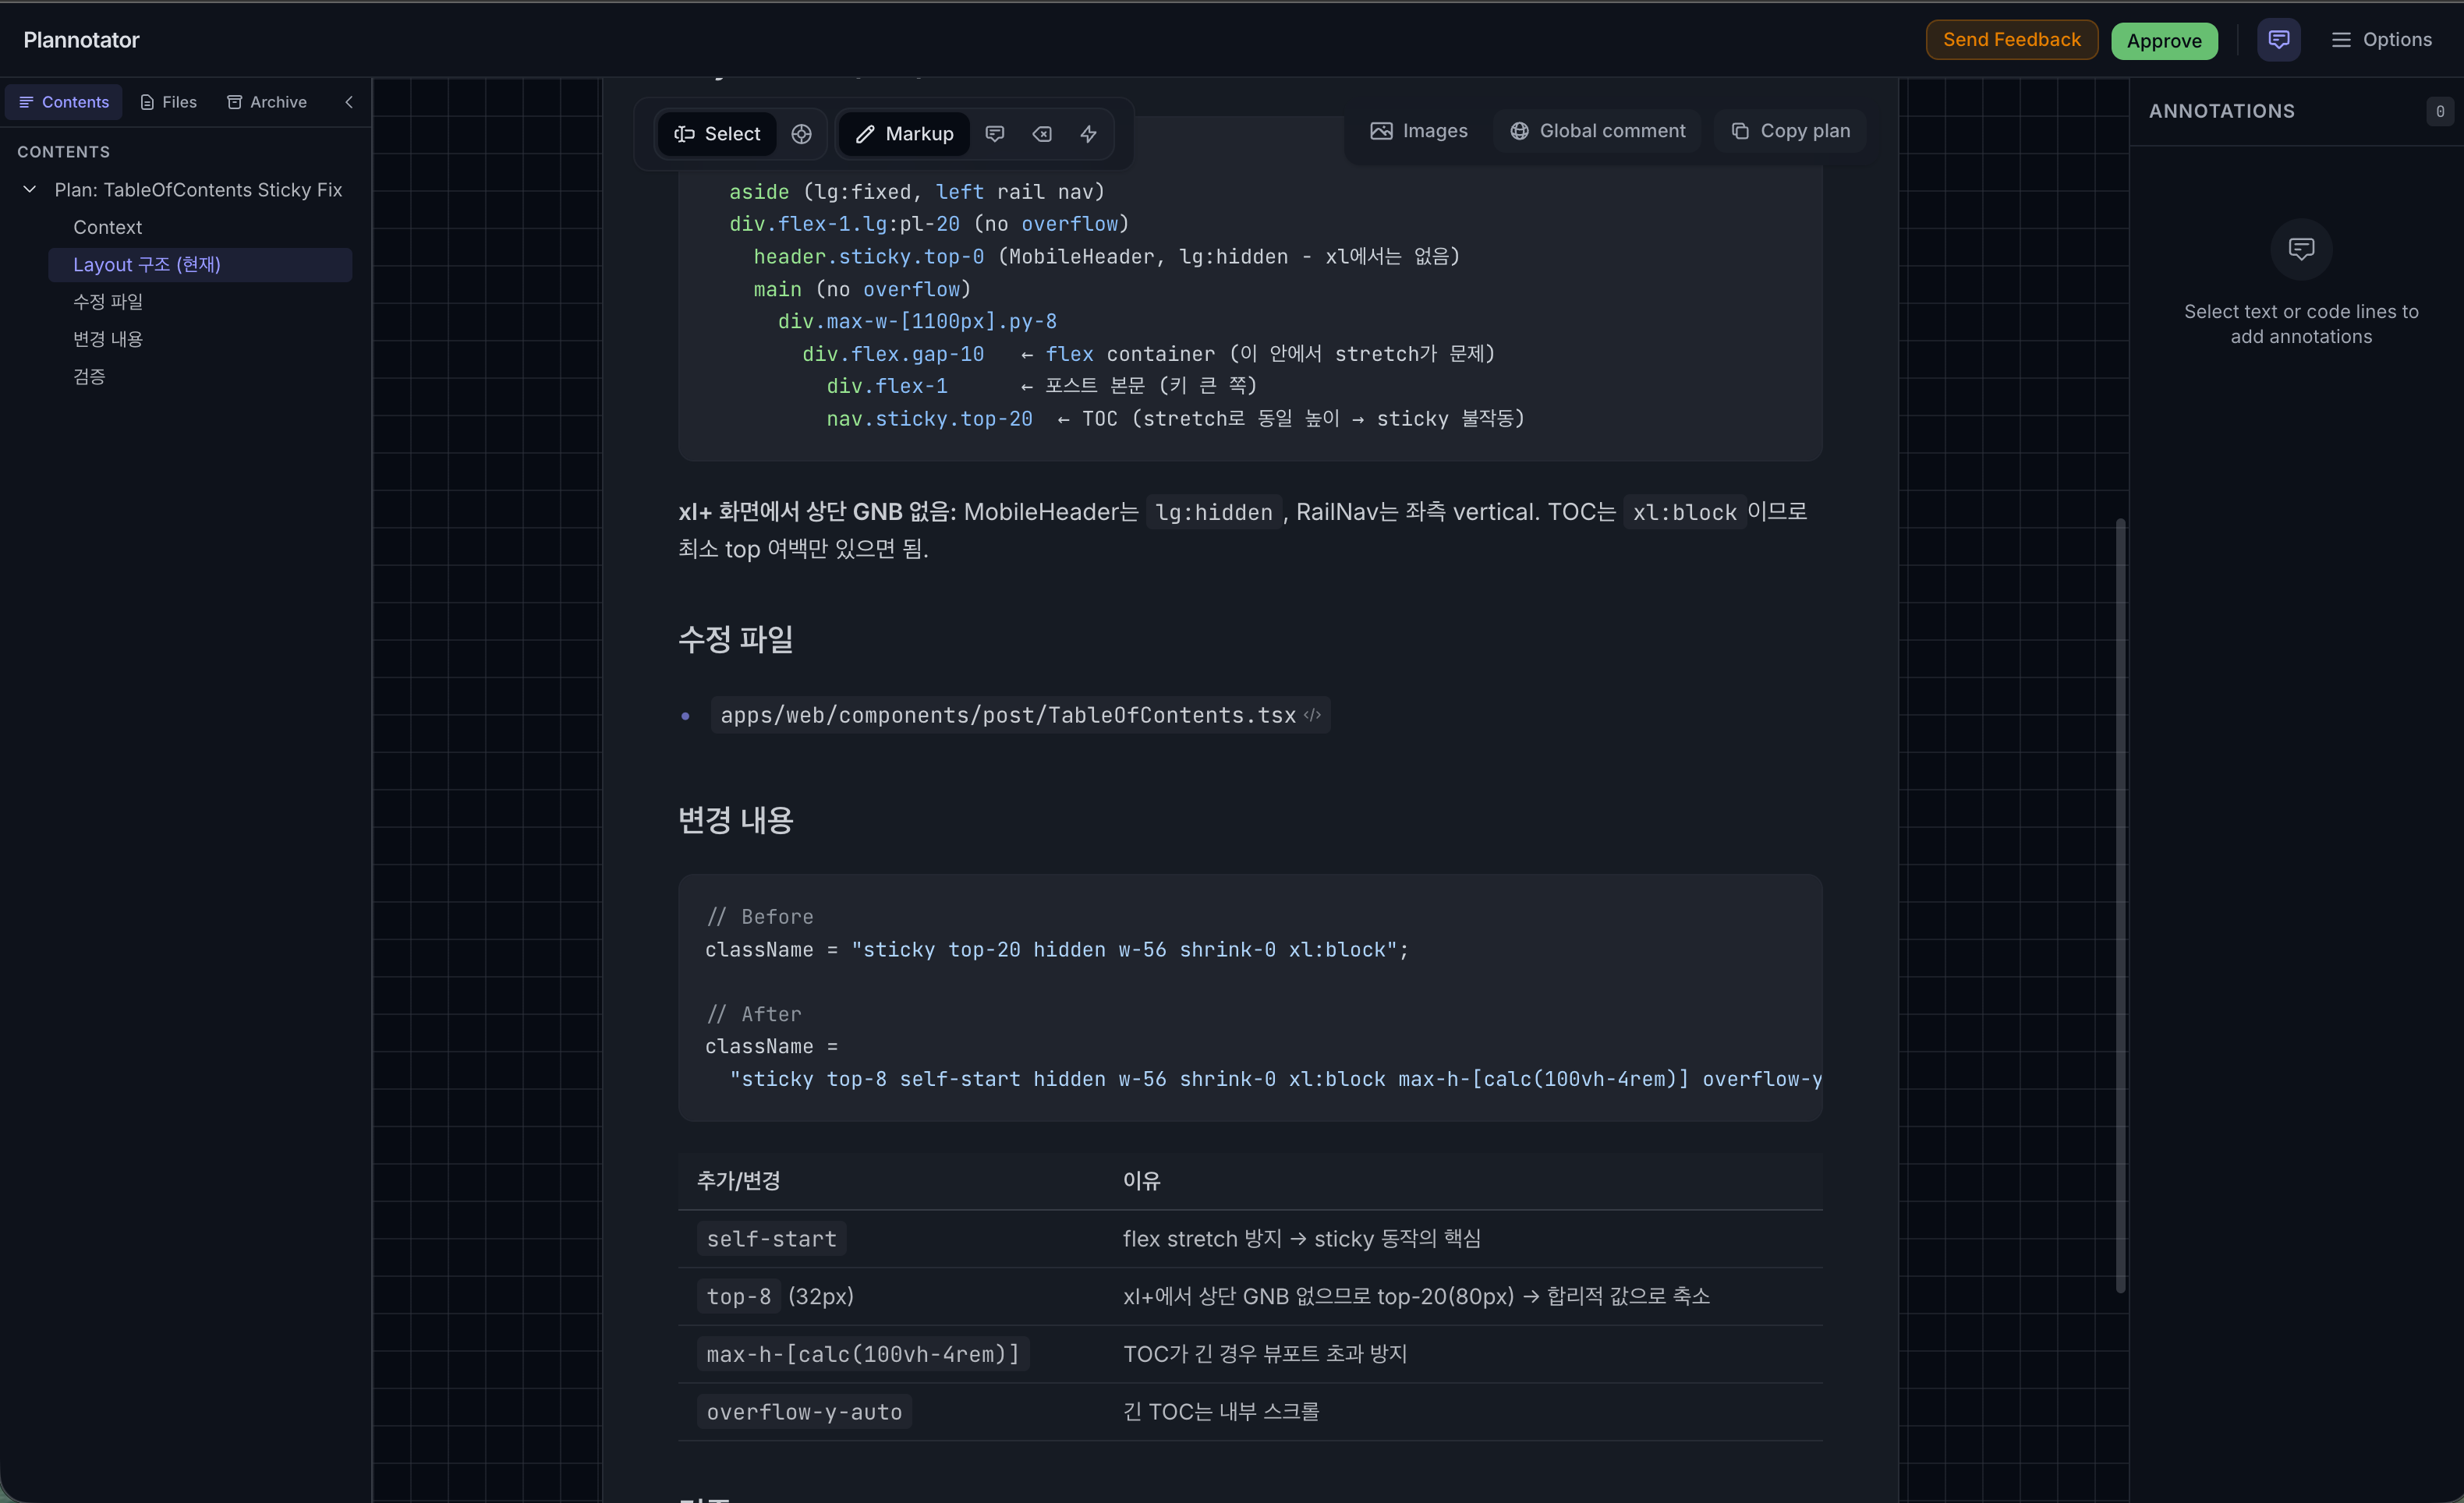The width and height of the screenshot is (2464, 1503).
Task: Click the annotations count badge
Action: point(2439,111)
